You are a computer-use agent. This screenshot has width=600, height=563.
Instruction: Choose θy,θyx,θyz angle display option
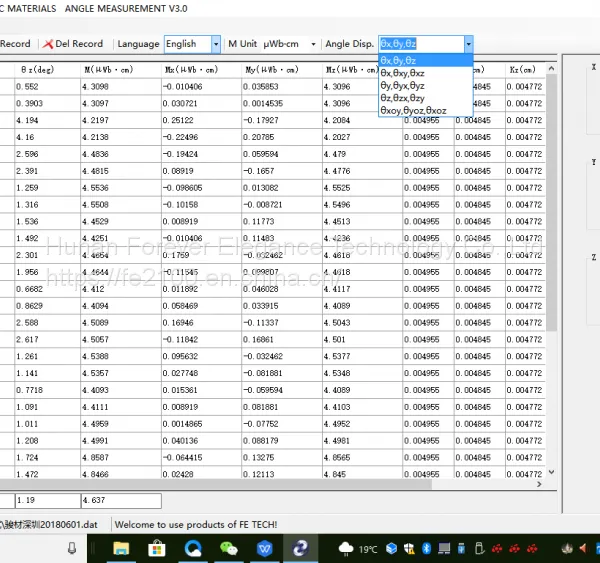click(x=426, y=86)
